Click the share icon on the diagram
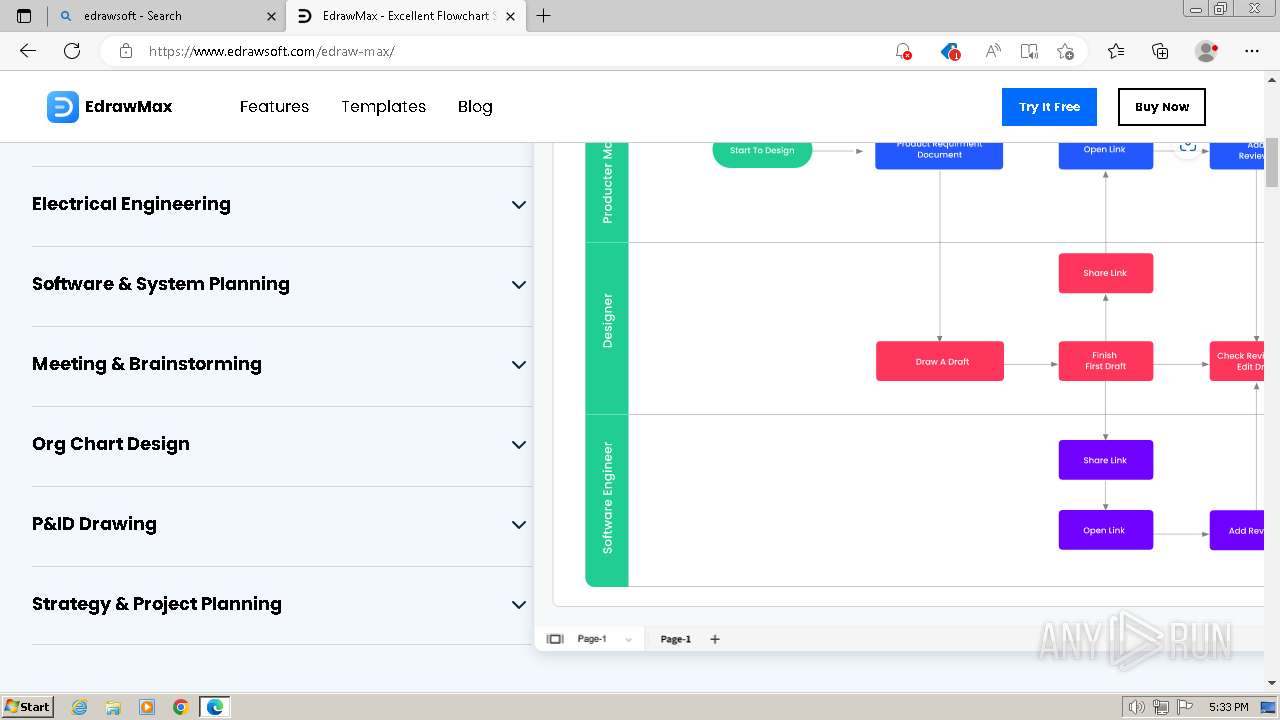The height and width of the screenshot is (720, 1280). (x=1187, y=147)
